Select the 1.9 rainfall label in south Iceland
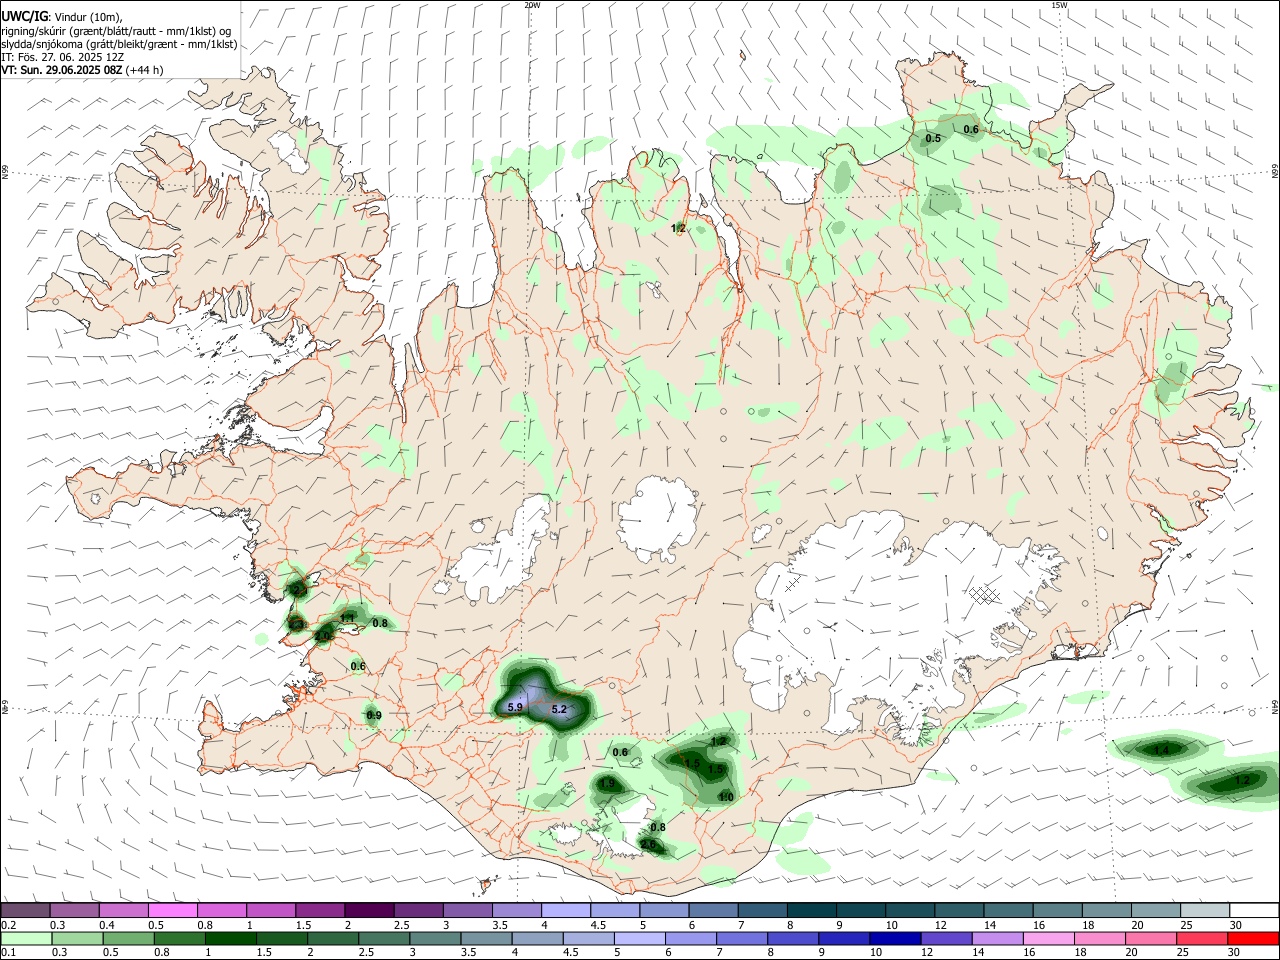Image resolution: width=1280 pixels, height=960 pixels. [x=607, y=783]
